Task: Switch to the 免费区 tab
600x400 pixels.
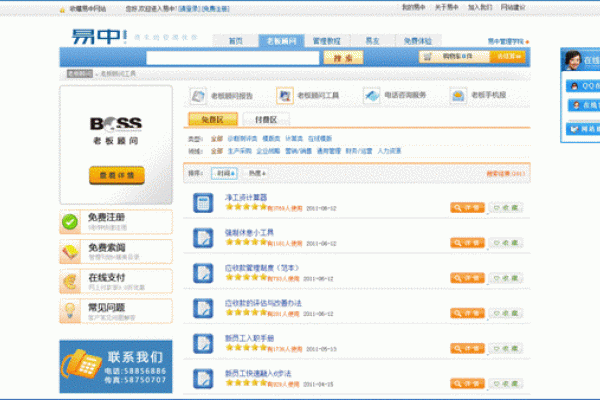Action: pyautogui.click(x=213, y=120)
